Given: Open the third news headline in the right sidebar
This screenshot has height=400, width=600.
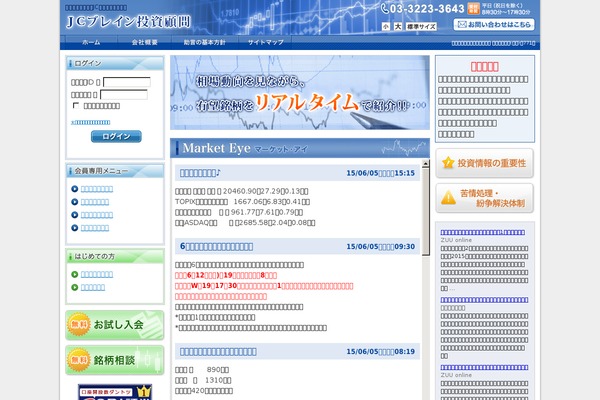Looking at the screenshot, I should [484, 367].
